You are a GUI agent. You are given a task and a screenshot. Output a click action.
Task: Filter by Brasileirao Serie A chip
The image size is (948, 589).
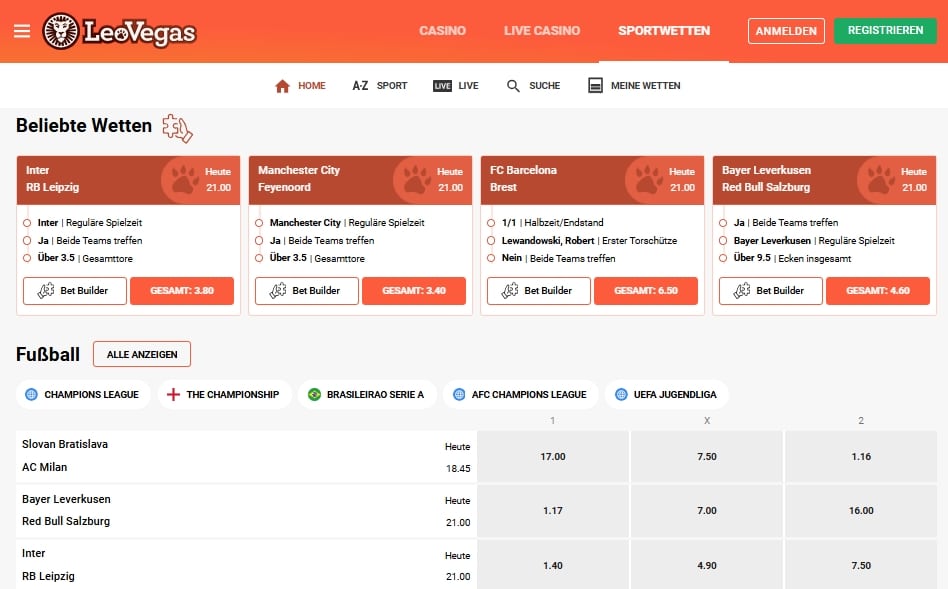[367, 394]
